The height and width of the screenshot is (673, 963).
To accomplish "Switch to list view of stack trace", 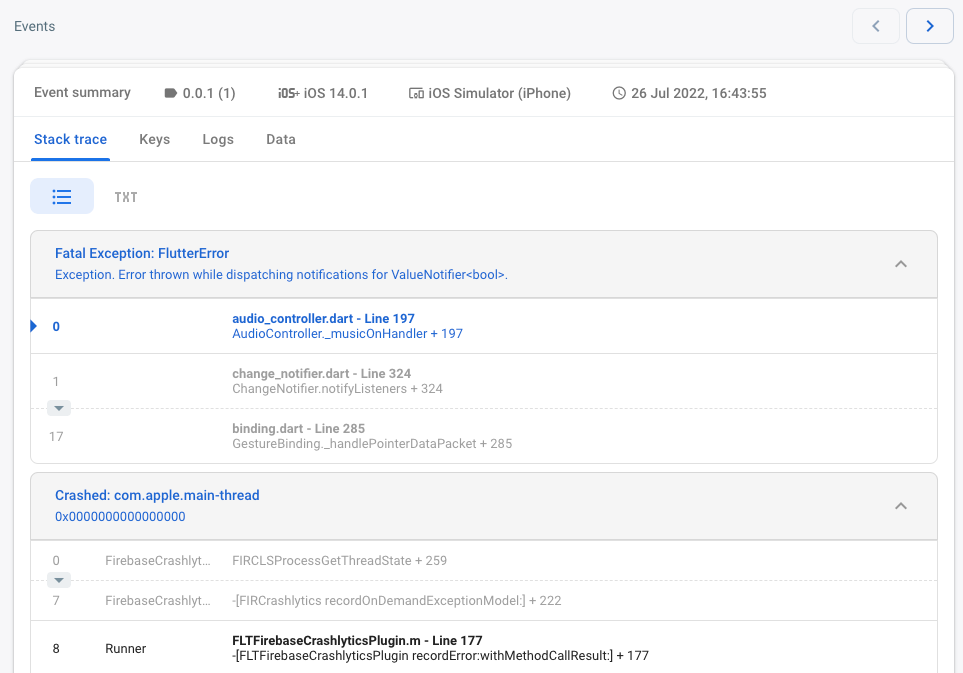I will (62, 196).
